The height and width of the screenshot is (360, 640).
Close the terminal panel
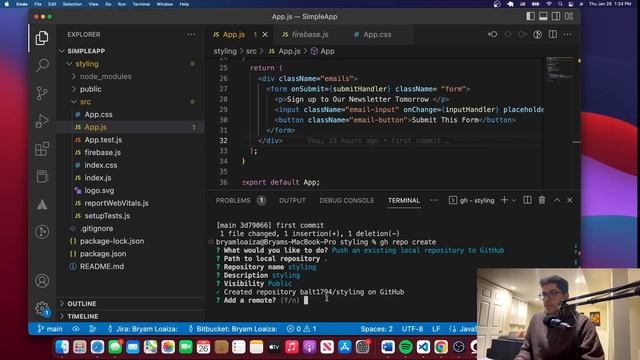click(x=570, y=200)
